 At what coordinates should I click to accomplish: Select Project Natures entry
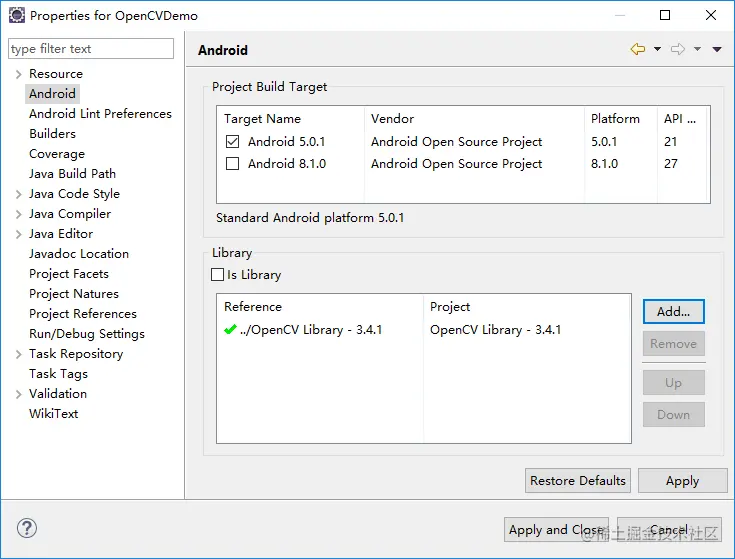pyautogui.click(x=74, y=294)
